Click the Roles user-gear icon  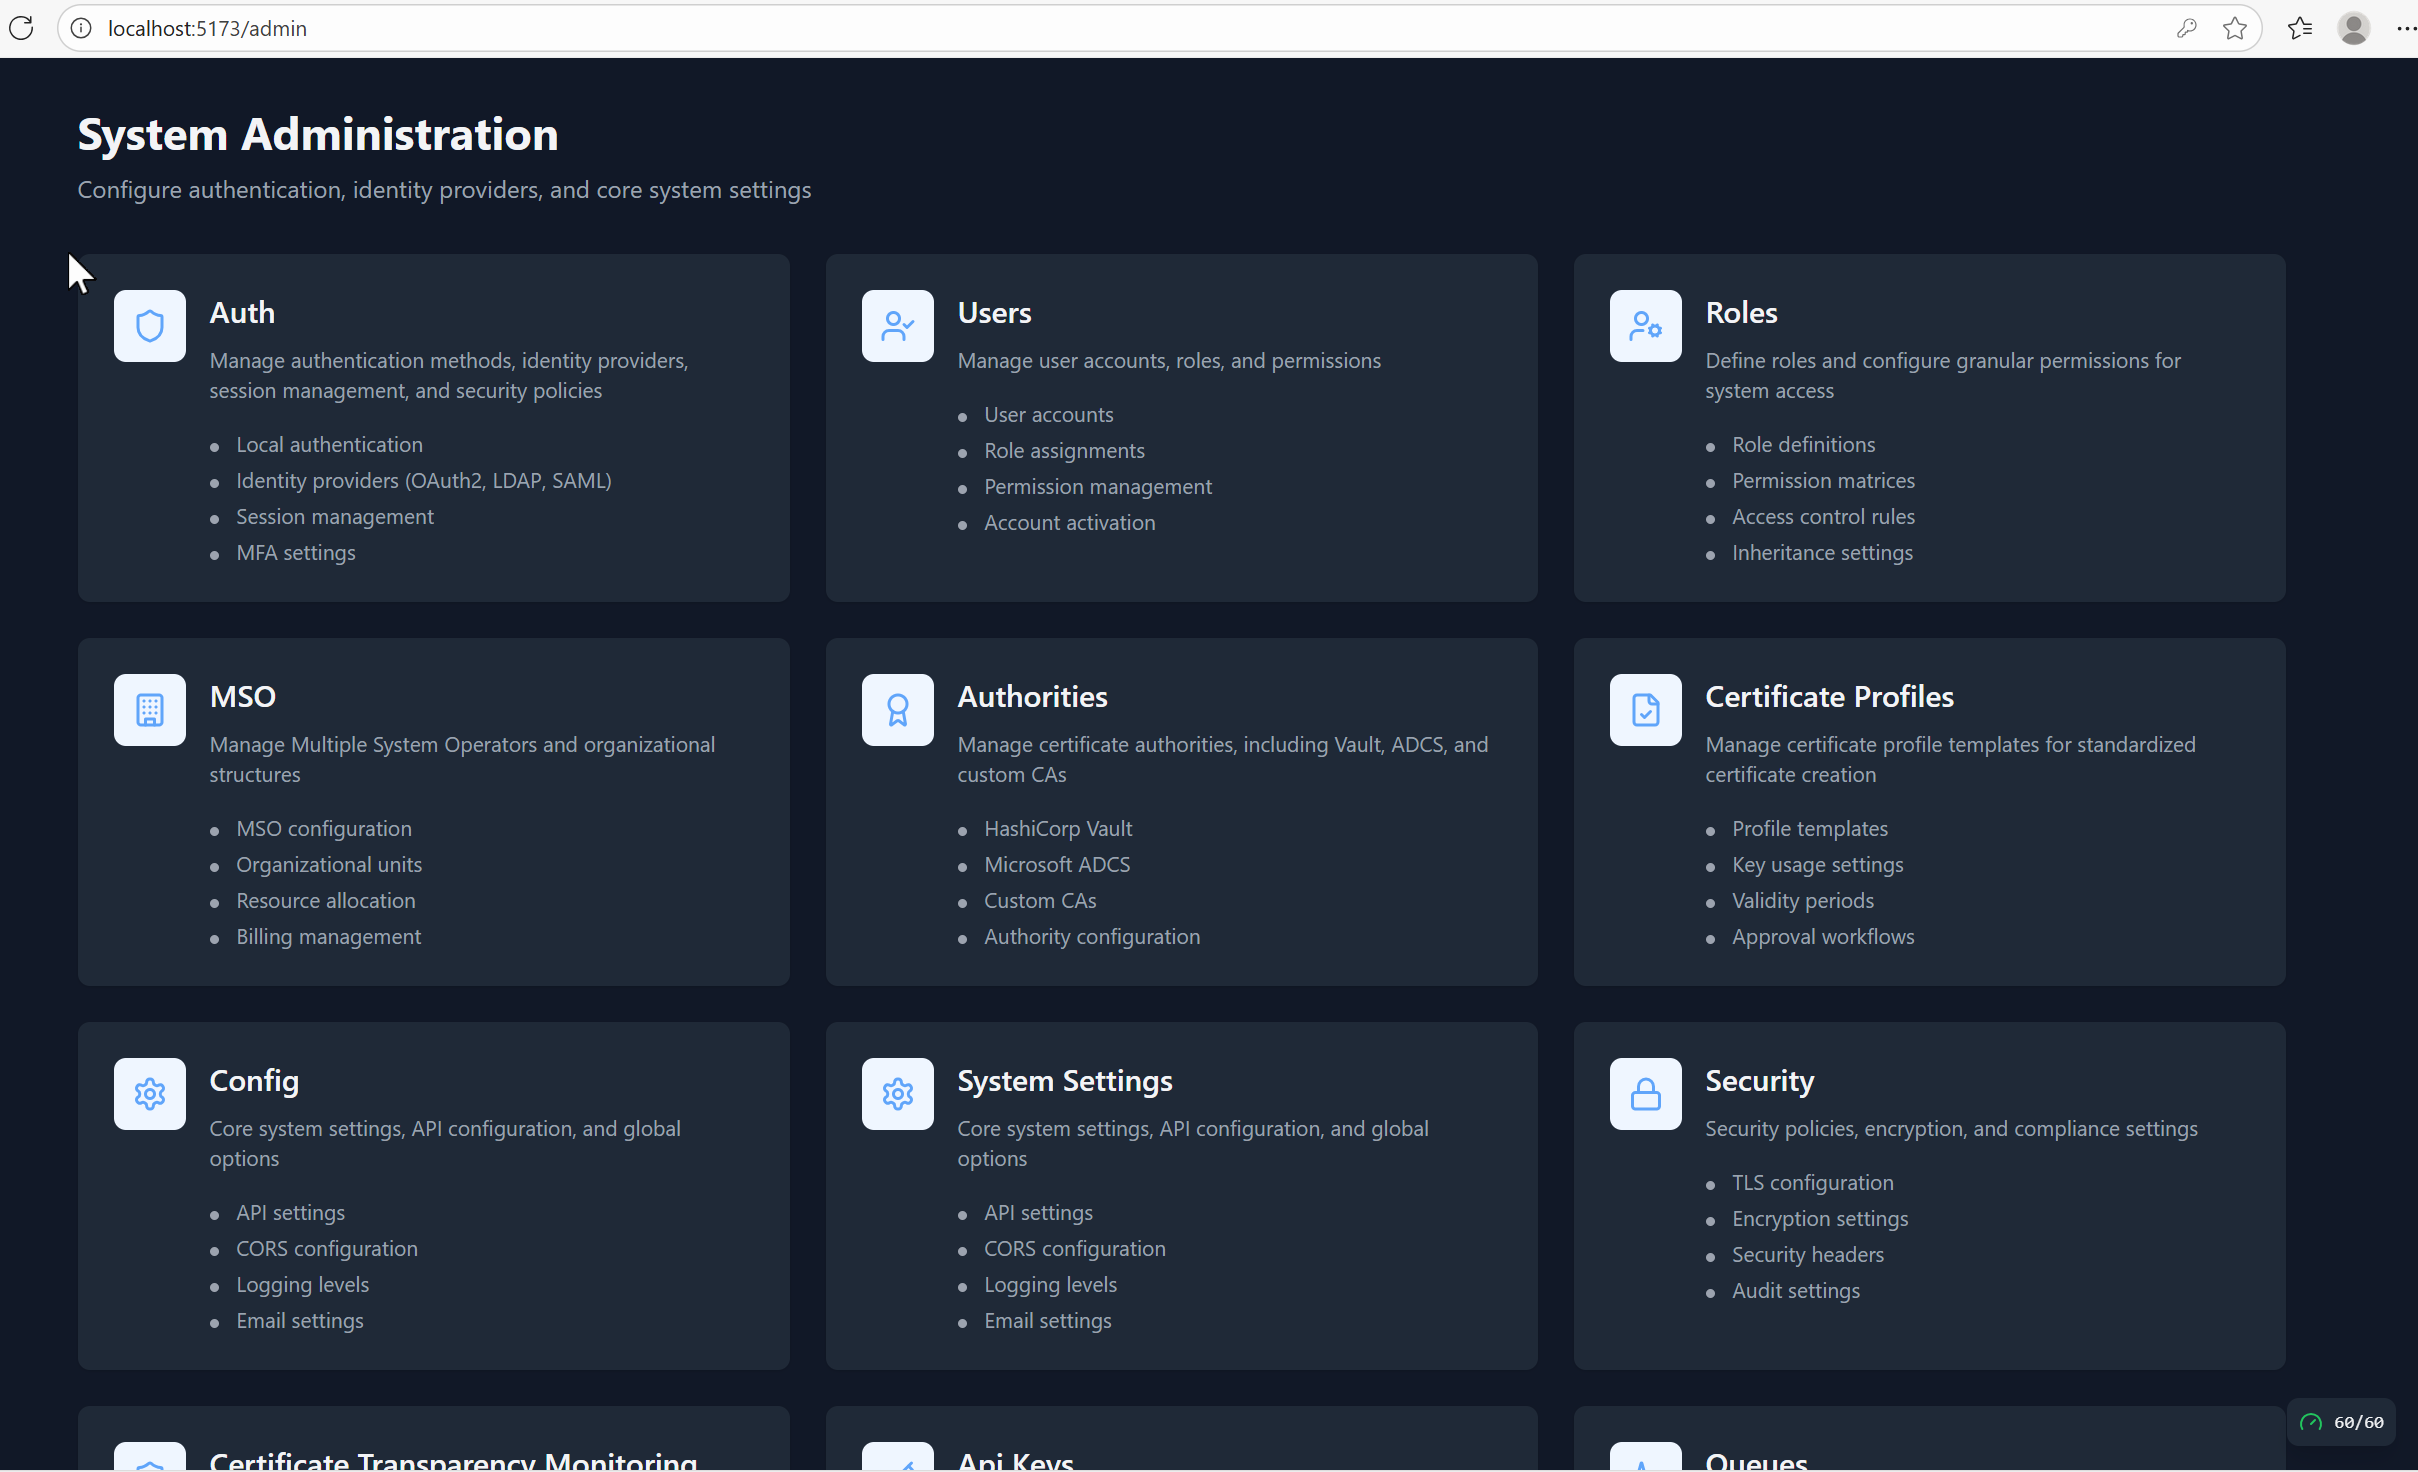point(1645,326)
